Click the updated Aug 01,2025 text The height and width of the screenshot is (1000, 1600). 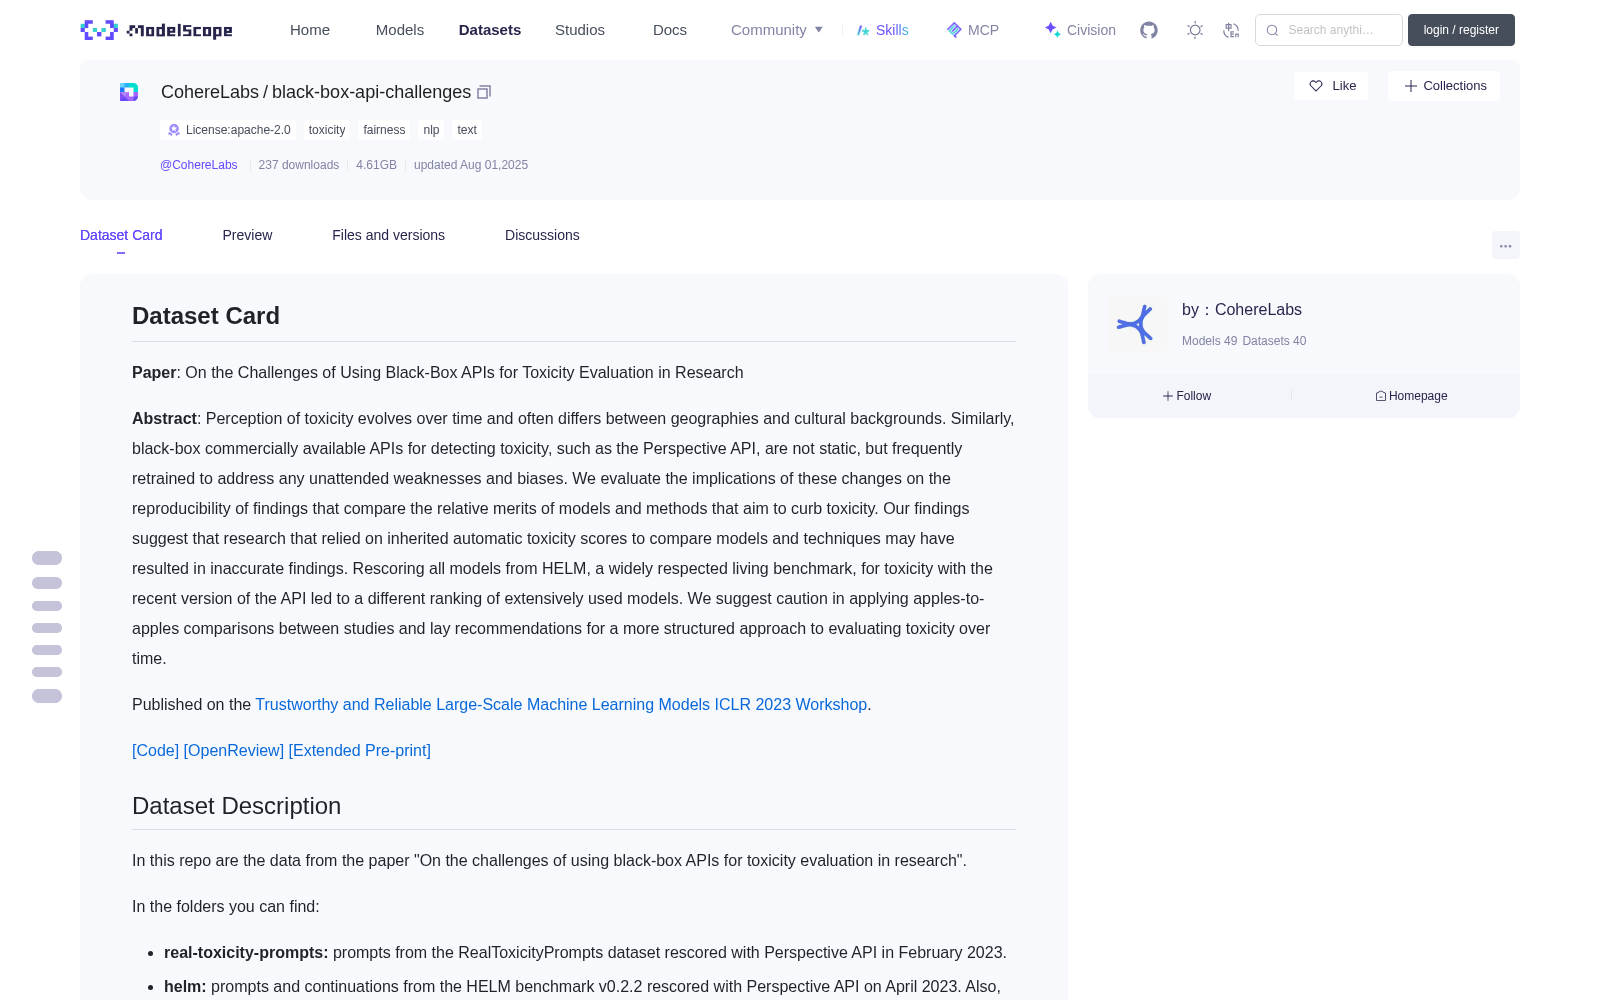[x=471, y=165]
